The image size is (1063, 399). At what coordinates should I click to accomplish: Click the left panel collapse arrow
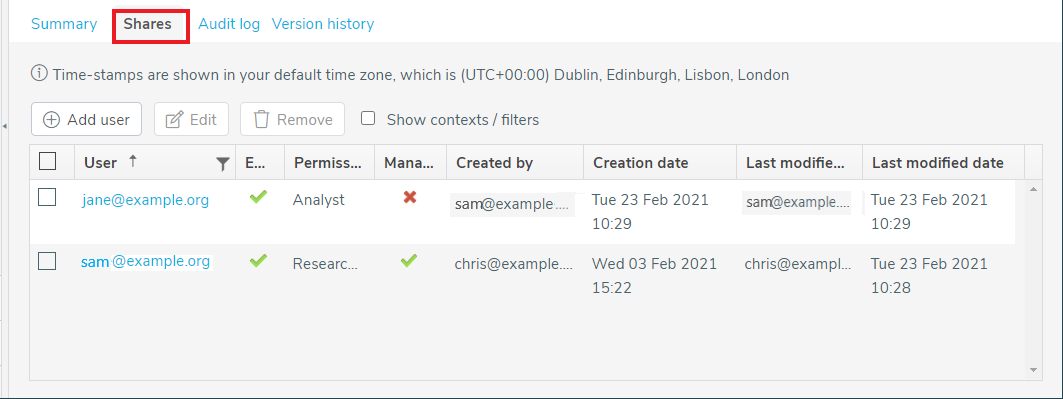click(x=5, y=126)
